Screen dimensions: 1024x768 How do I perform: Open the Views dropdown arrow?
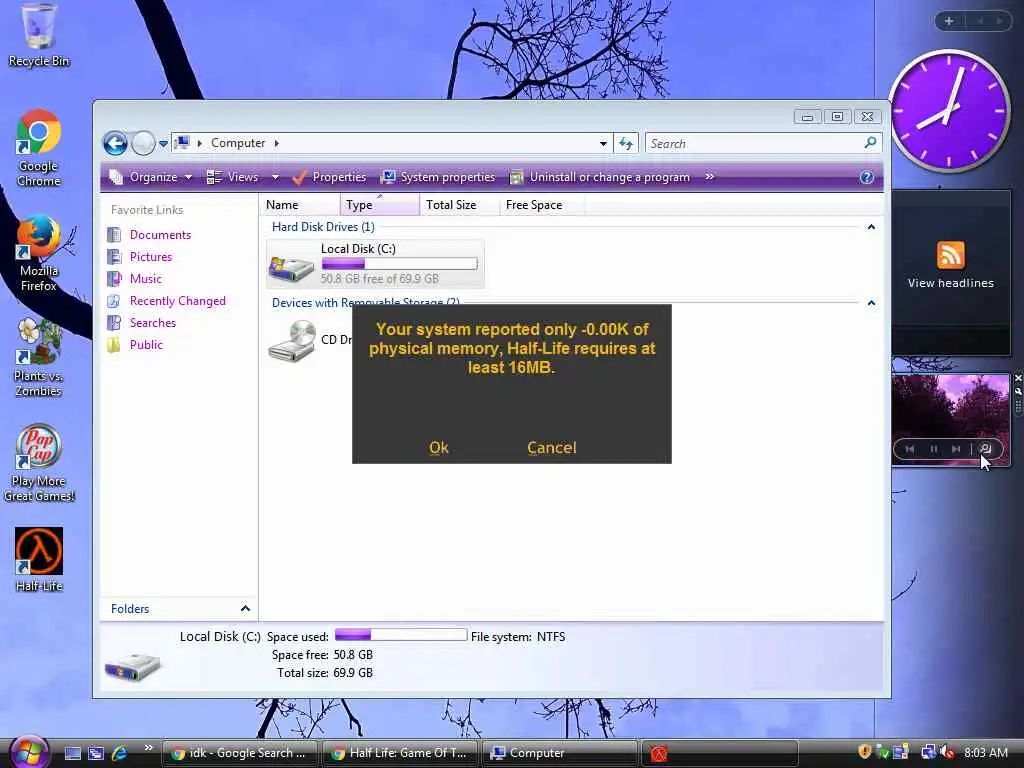pos(275,177)
